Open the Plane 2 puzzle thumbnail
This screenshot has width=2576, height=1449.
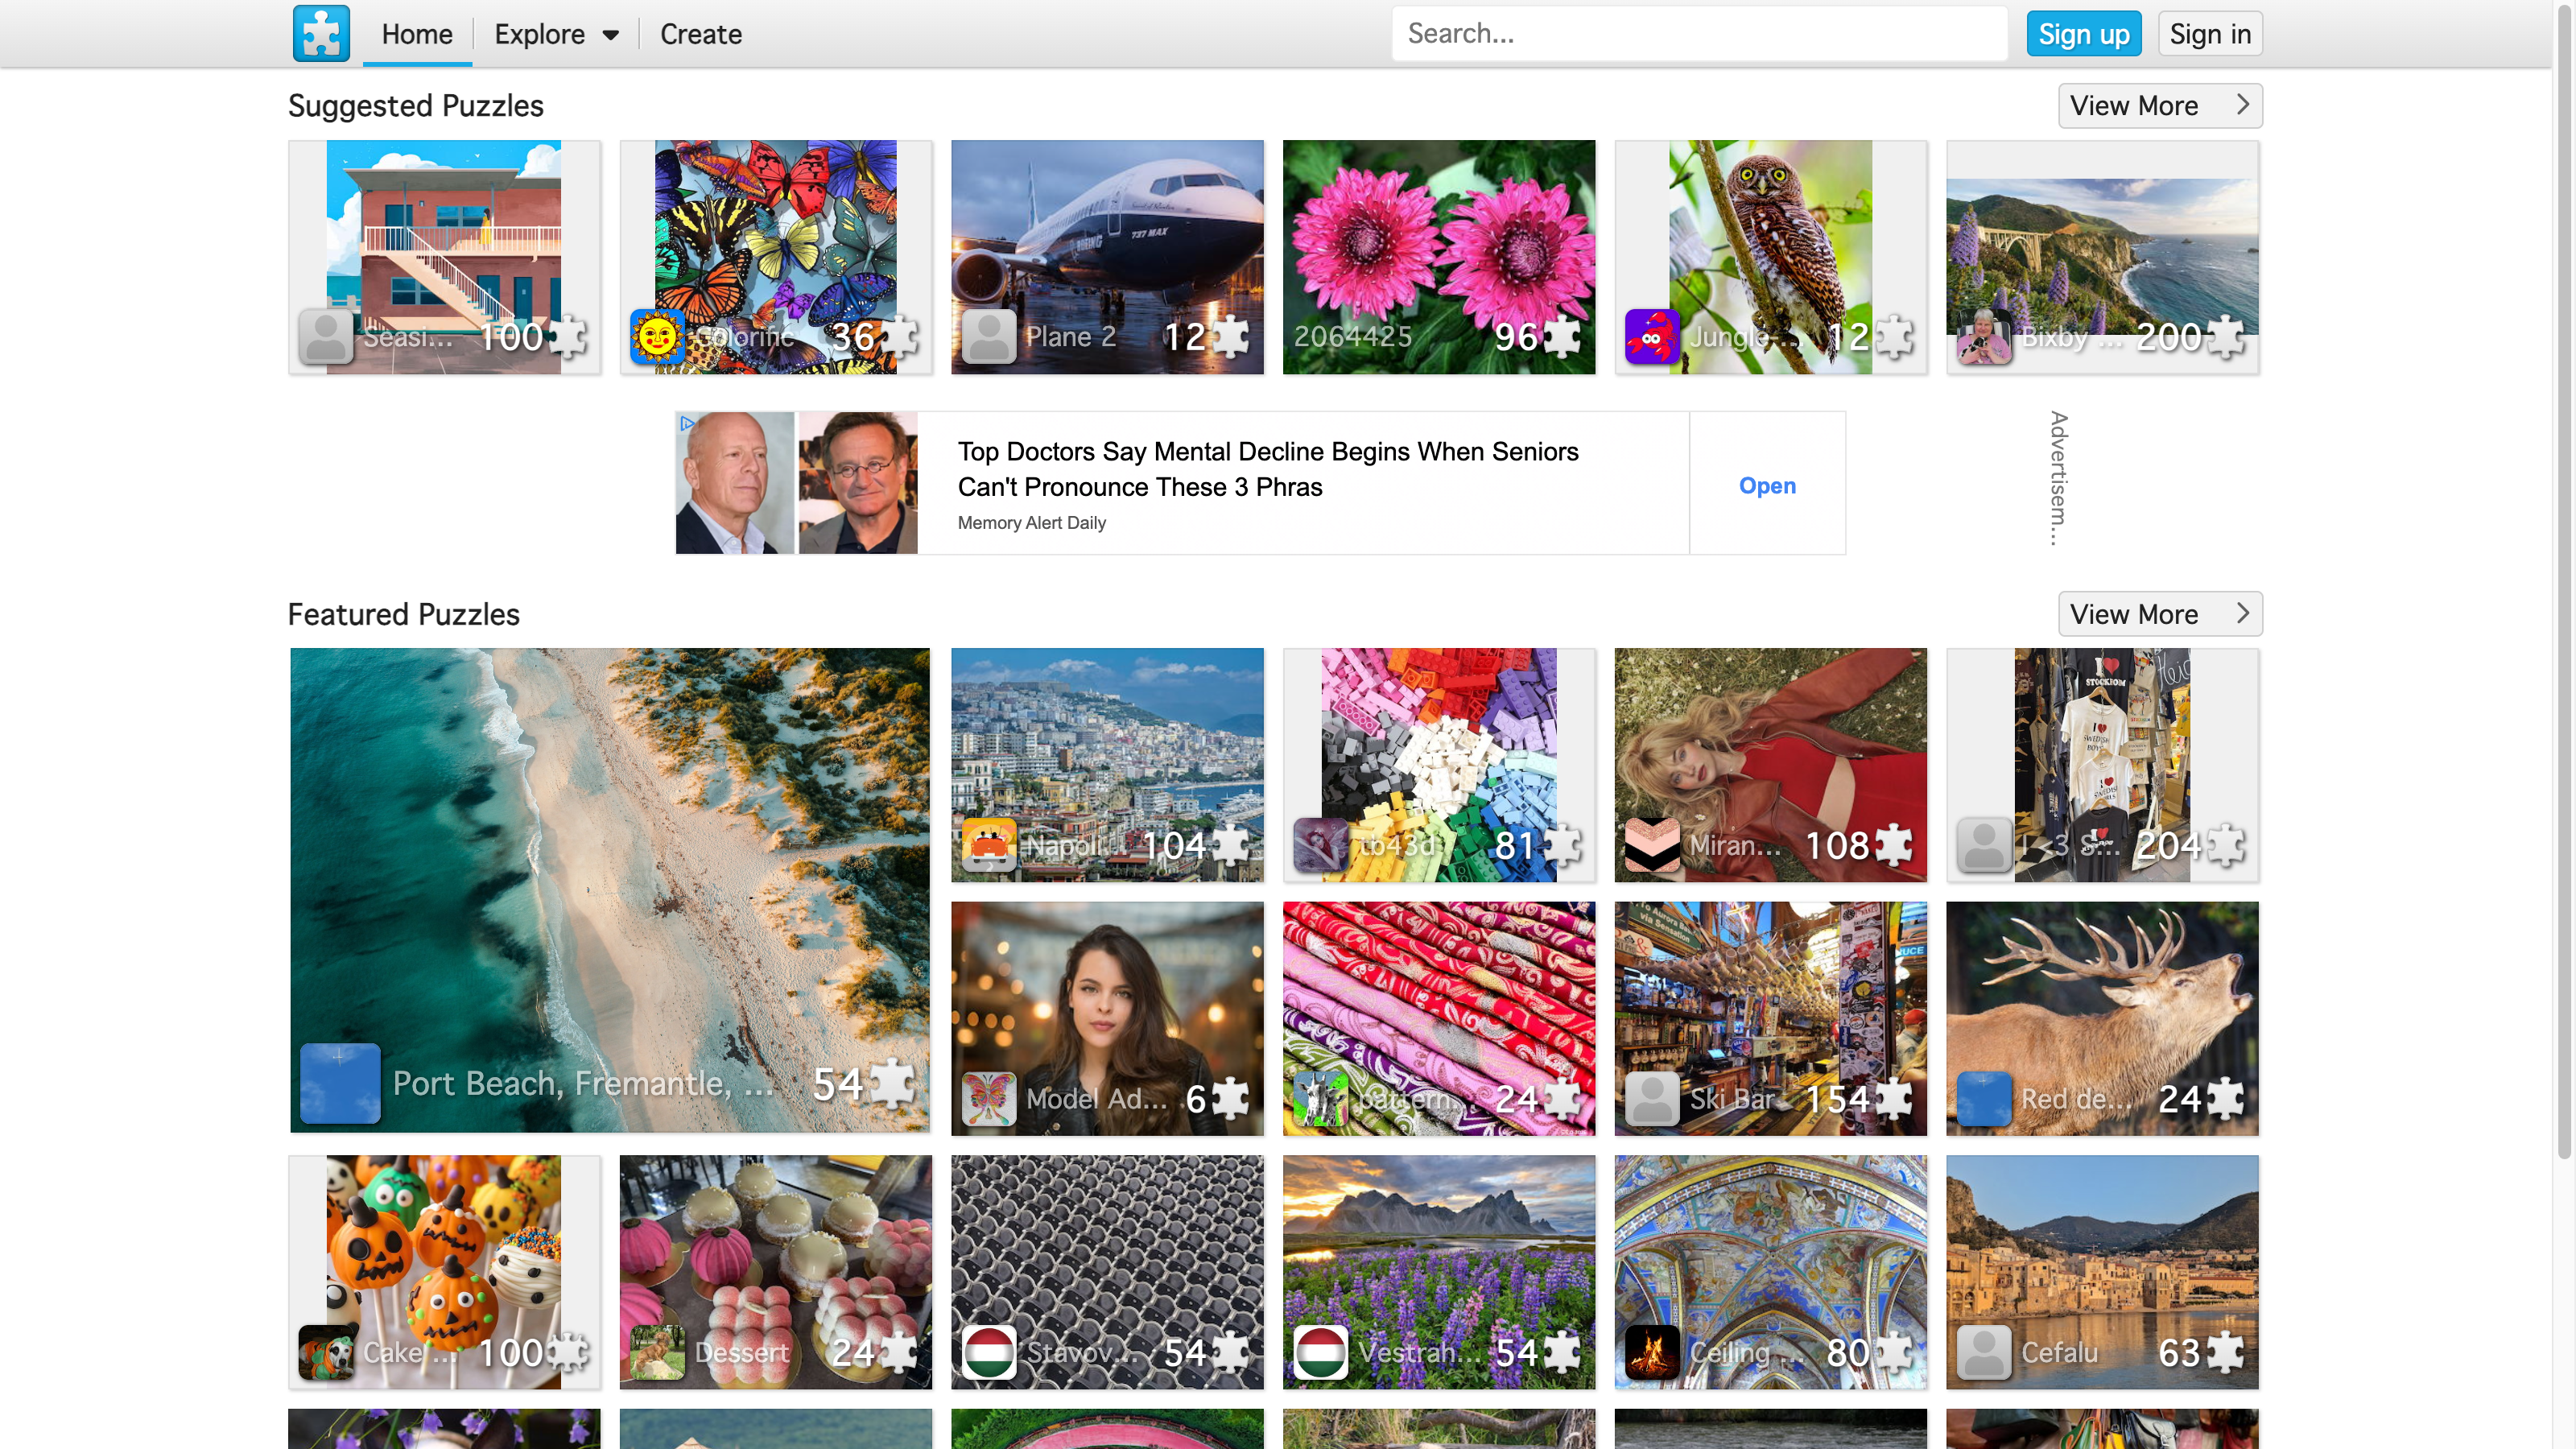1107,257
